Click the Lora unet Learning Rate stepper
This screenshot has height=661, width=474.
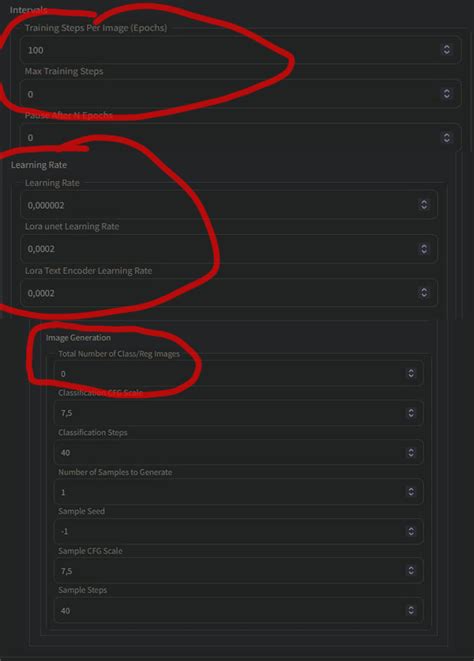(424, 249)
